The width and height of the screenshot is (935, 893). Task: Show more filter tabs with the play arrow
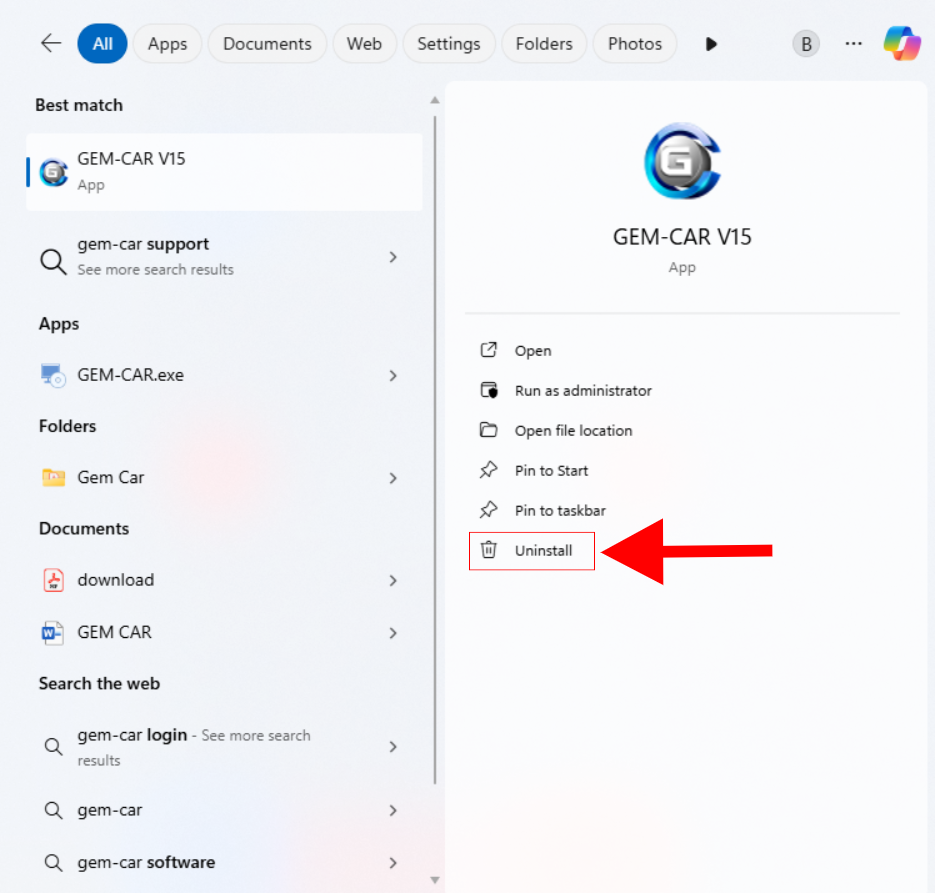point(711,44)
